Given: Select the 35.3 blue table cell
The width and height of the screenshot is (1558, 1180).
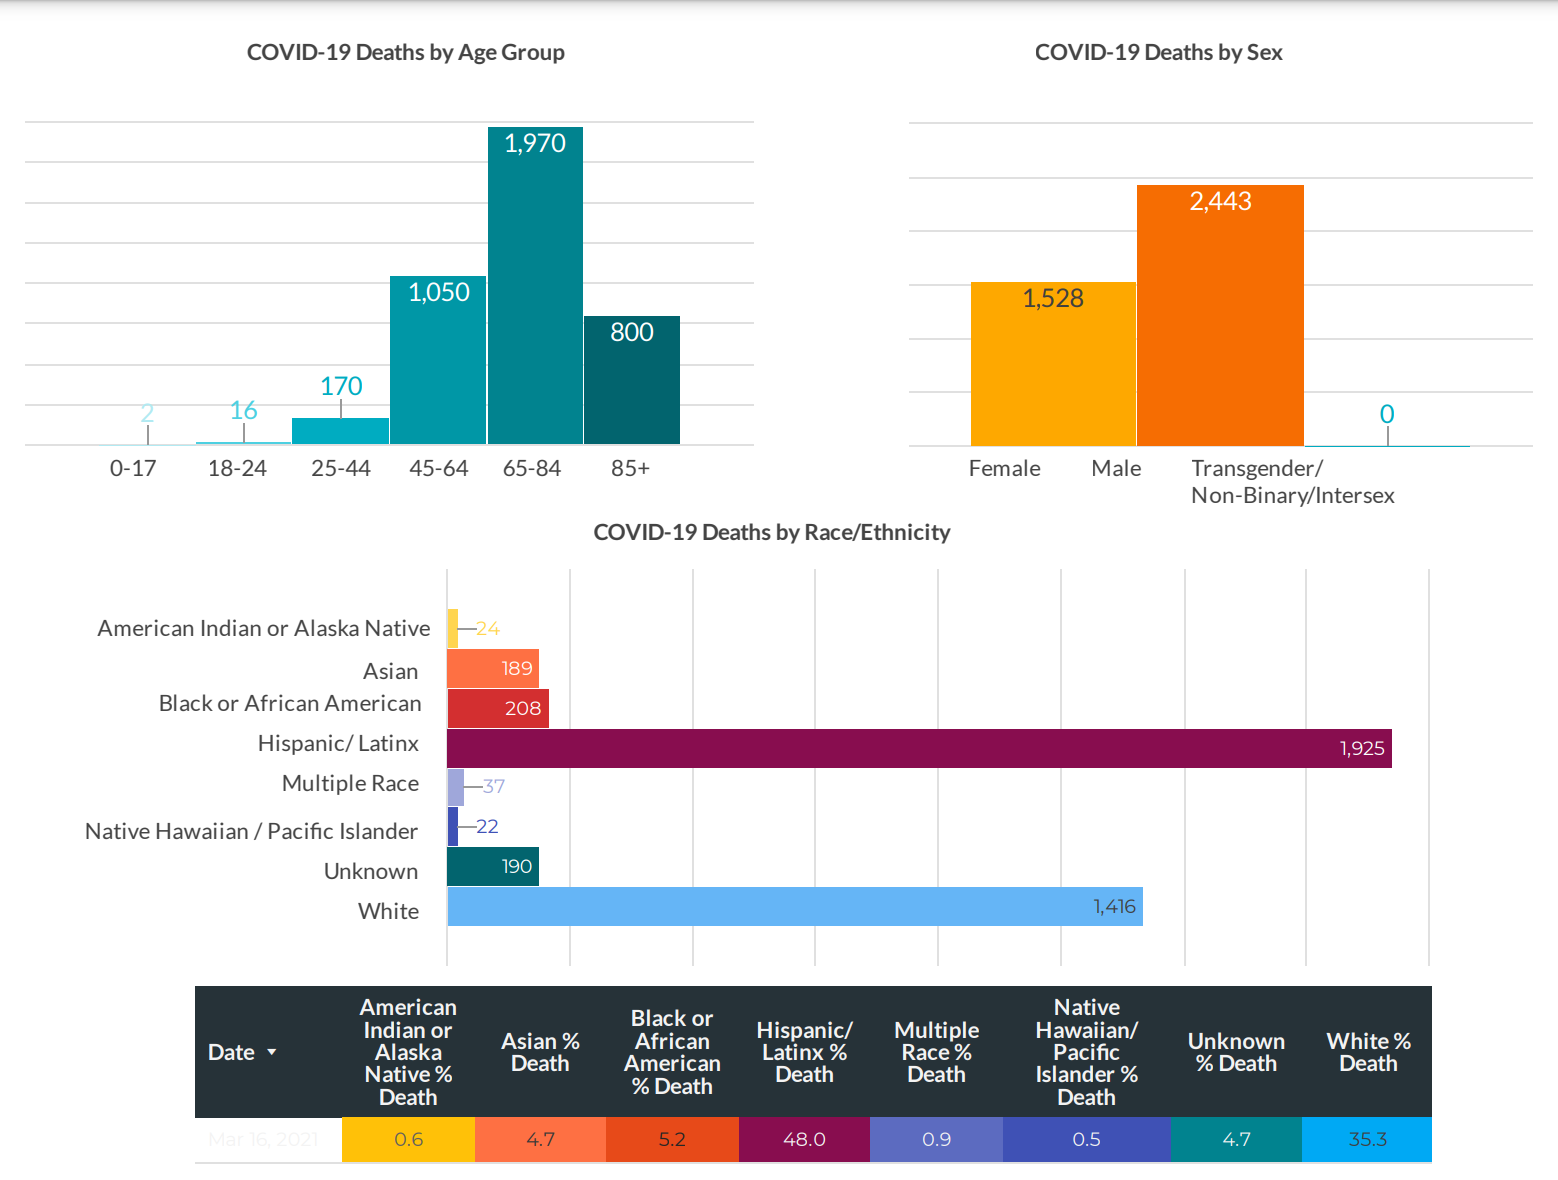Looking at the screenshot, I should pyautogui.click(x=1367, y=1139).
